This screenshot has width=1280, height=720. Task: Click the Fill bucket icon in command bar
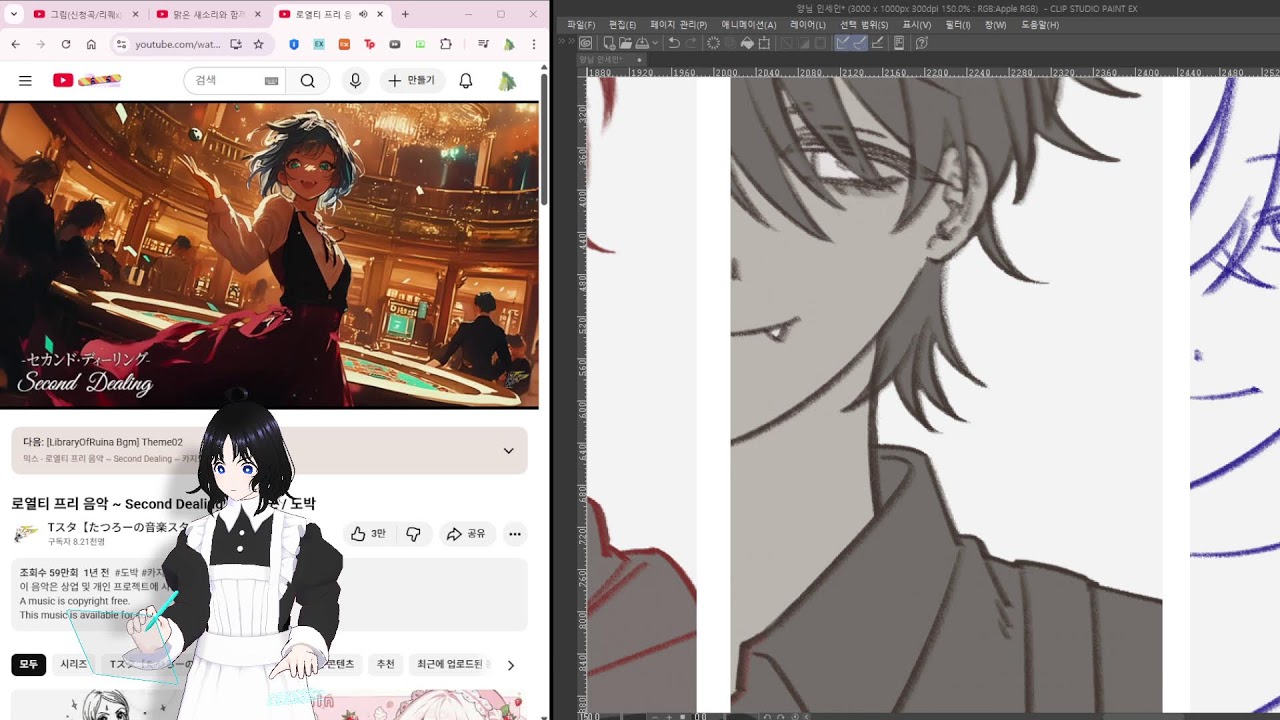(747, 43)
